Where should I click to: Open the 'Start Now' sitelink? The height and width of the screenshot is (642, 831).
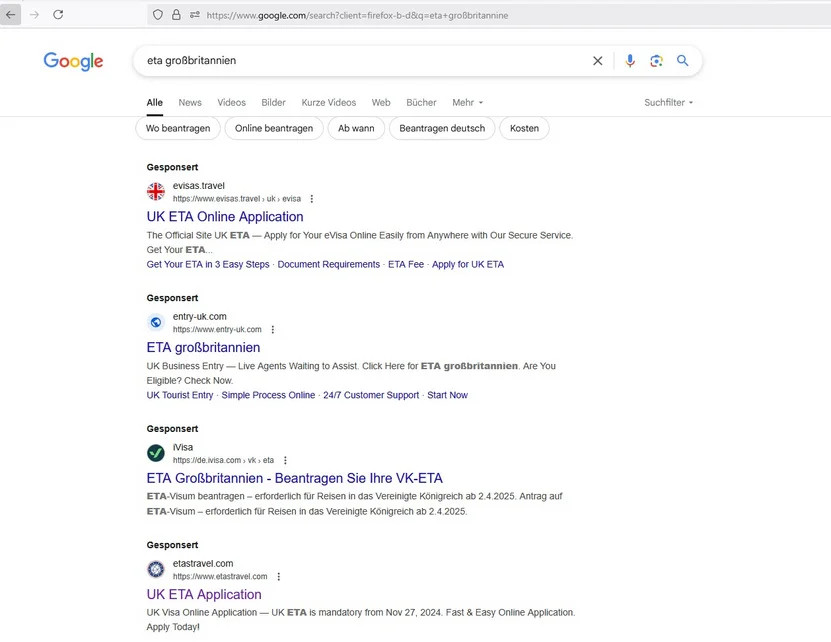click(x=447, y=395)
